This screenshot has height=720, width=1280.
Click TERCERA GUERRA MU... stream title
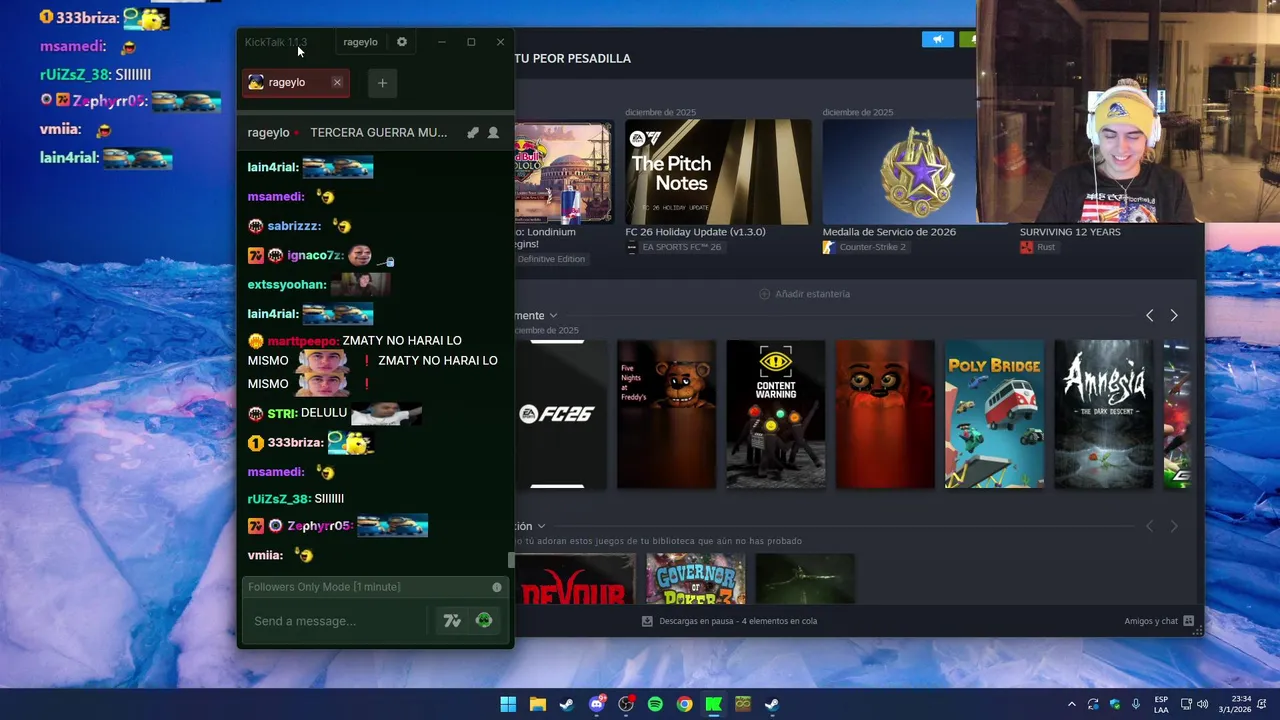pyautogui.click(x=378, y=132)
